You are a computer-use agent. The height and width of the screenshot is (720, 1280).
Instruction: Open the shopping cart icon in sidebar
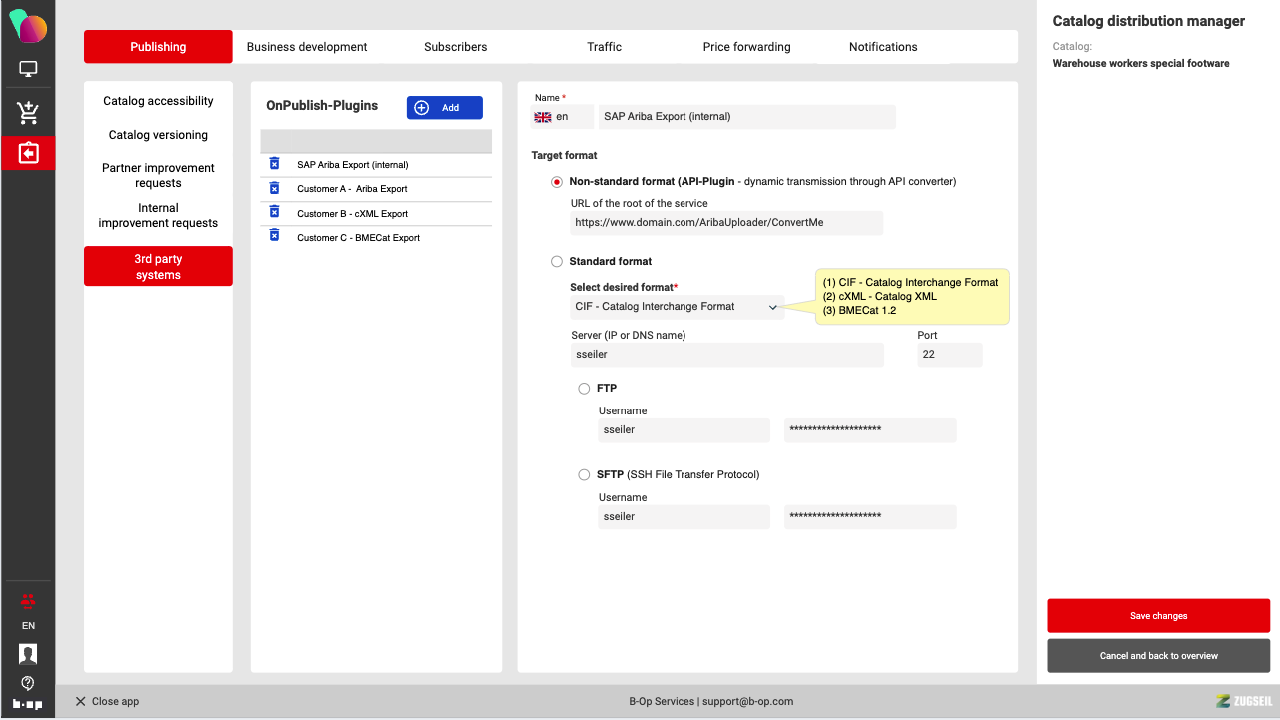click(x=28, y=113)
